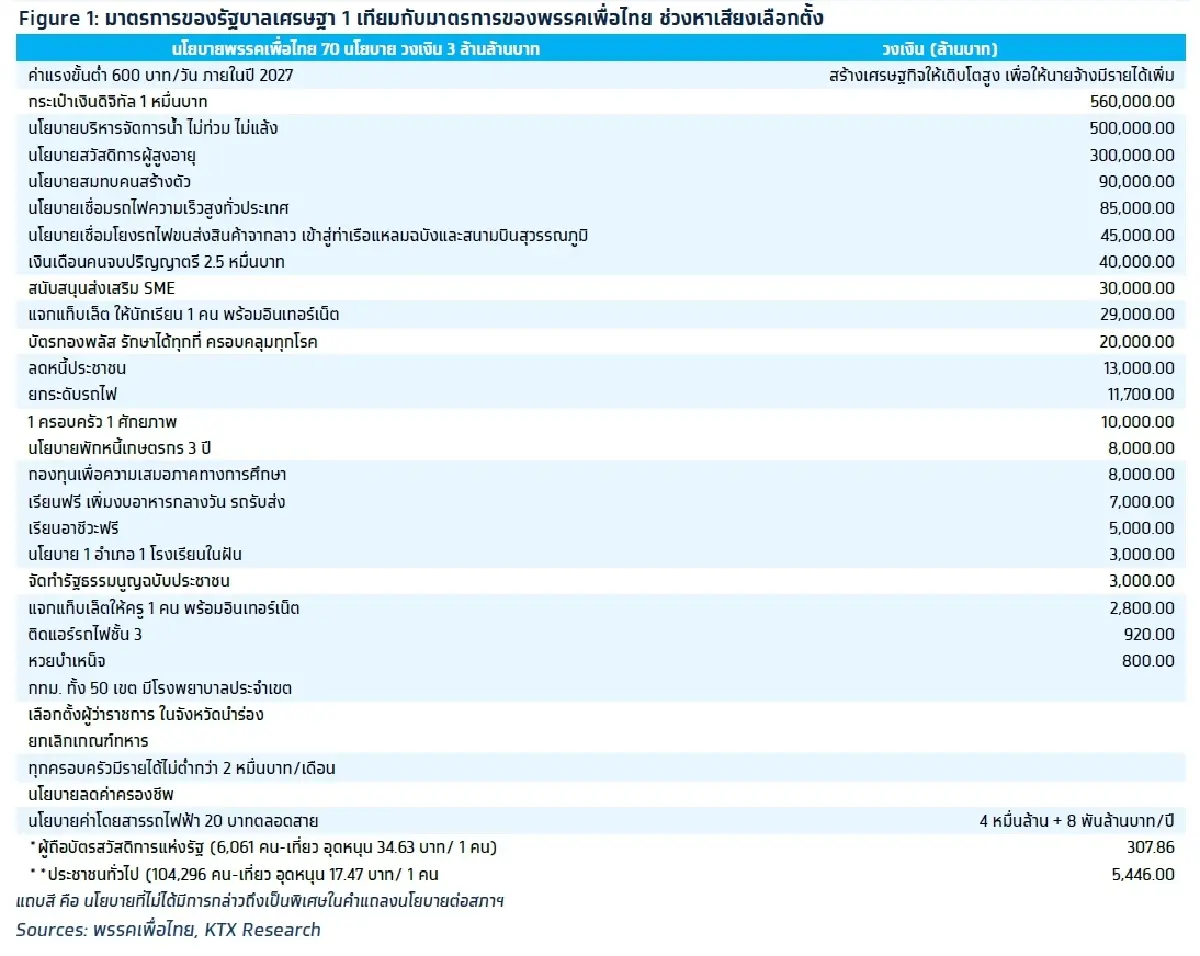Select the "2,800.00" amount
The image size is (1200, 956).
(x=1141, y=608)
